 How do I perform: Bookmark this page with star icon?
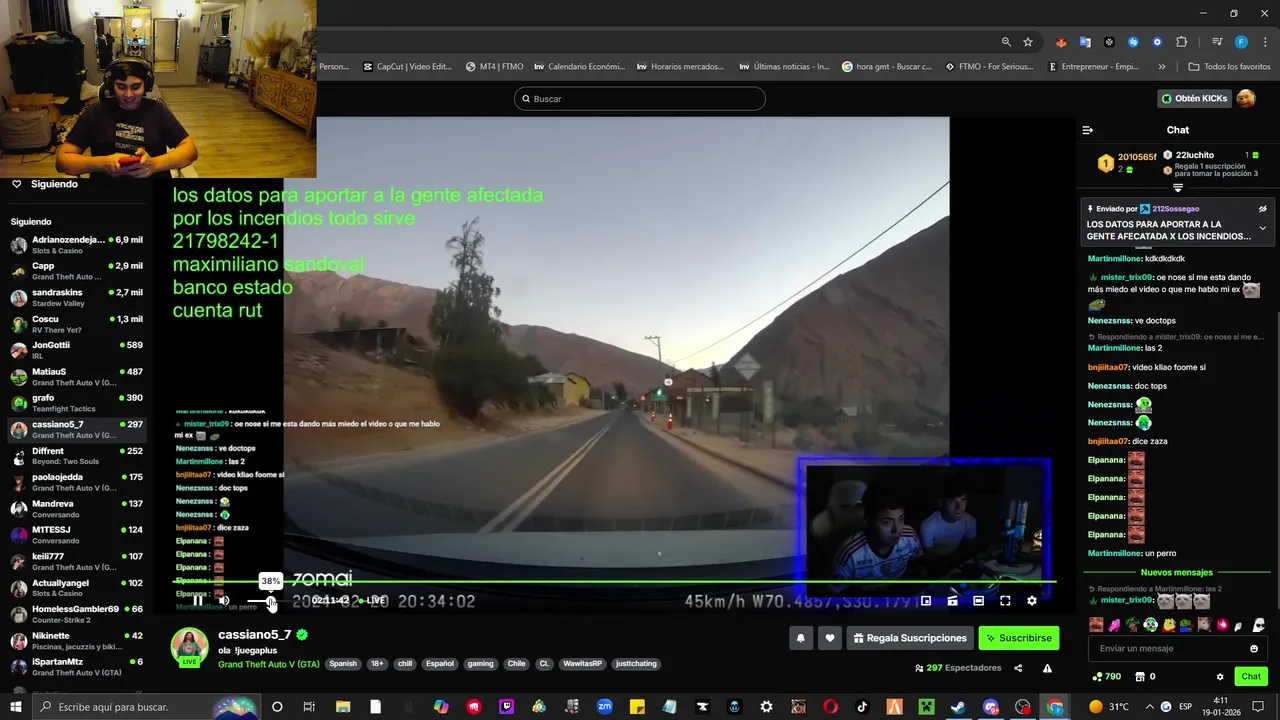(x=1028, y=42)
